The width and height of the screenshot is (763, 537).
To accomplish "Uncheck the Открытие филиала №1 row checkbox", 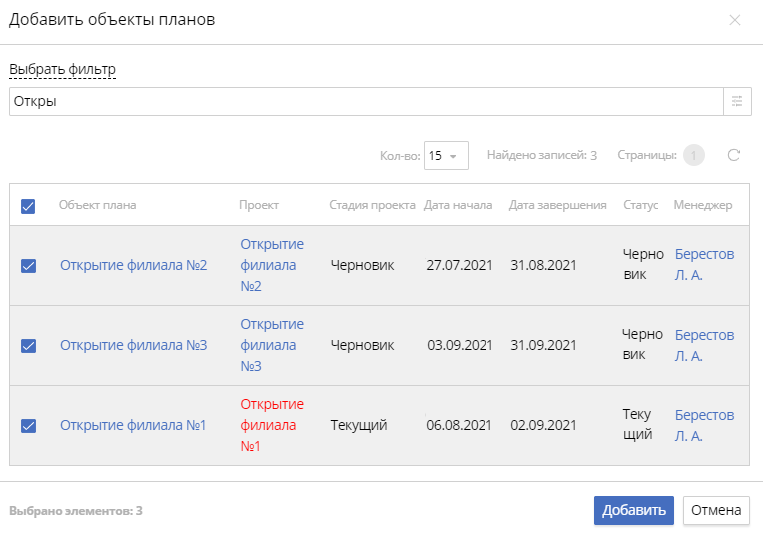I will [x=28, y=426].
